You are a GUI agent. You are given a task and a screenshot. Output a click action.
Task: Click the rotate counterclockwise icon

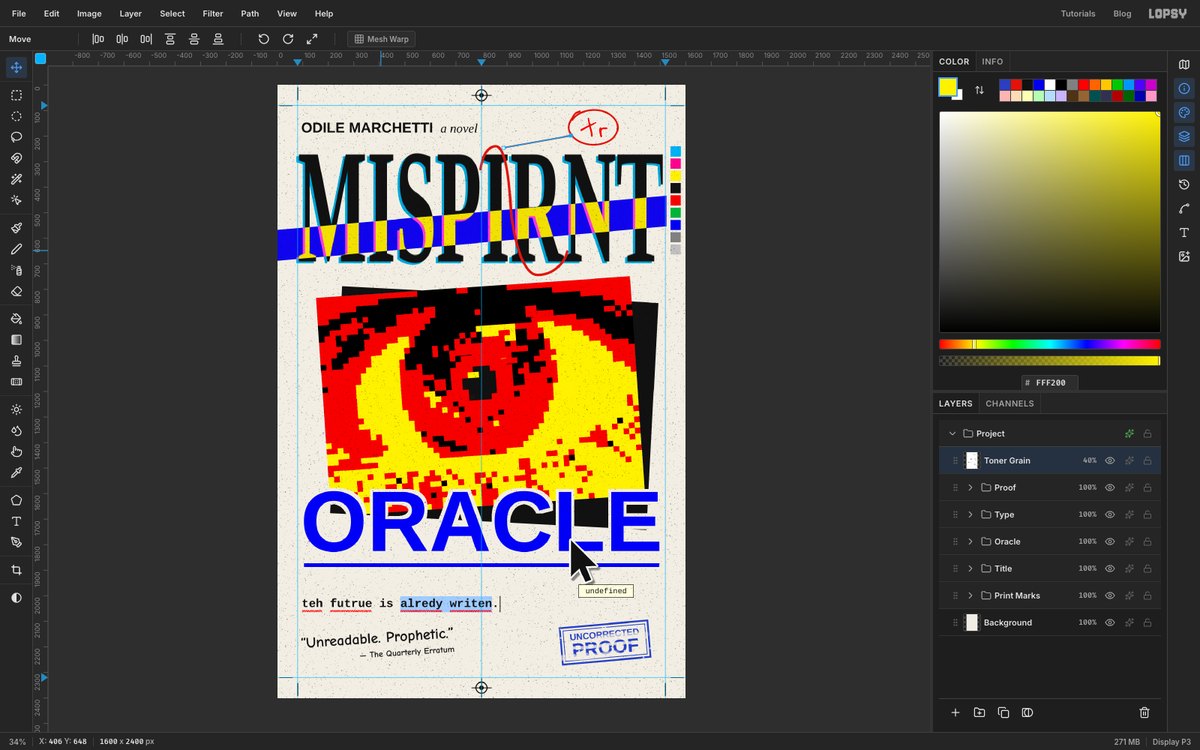[x=264, y=39]
